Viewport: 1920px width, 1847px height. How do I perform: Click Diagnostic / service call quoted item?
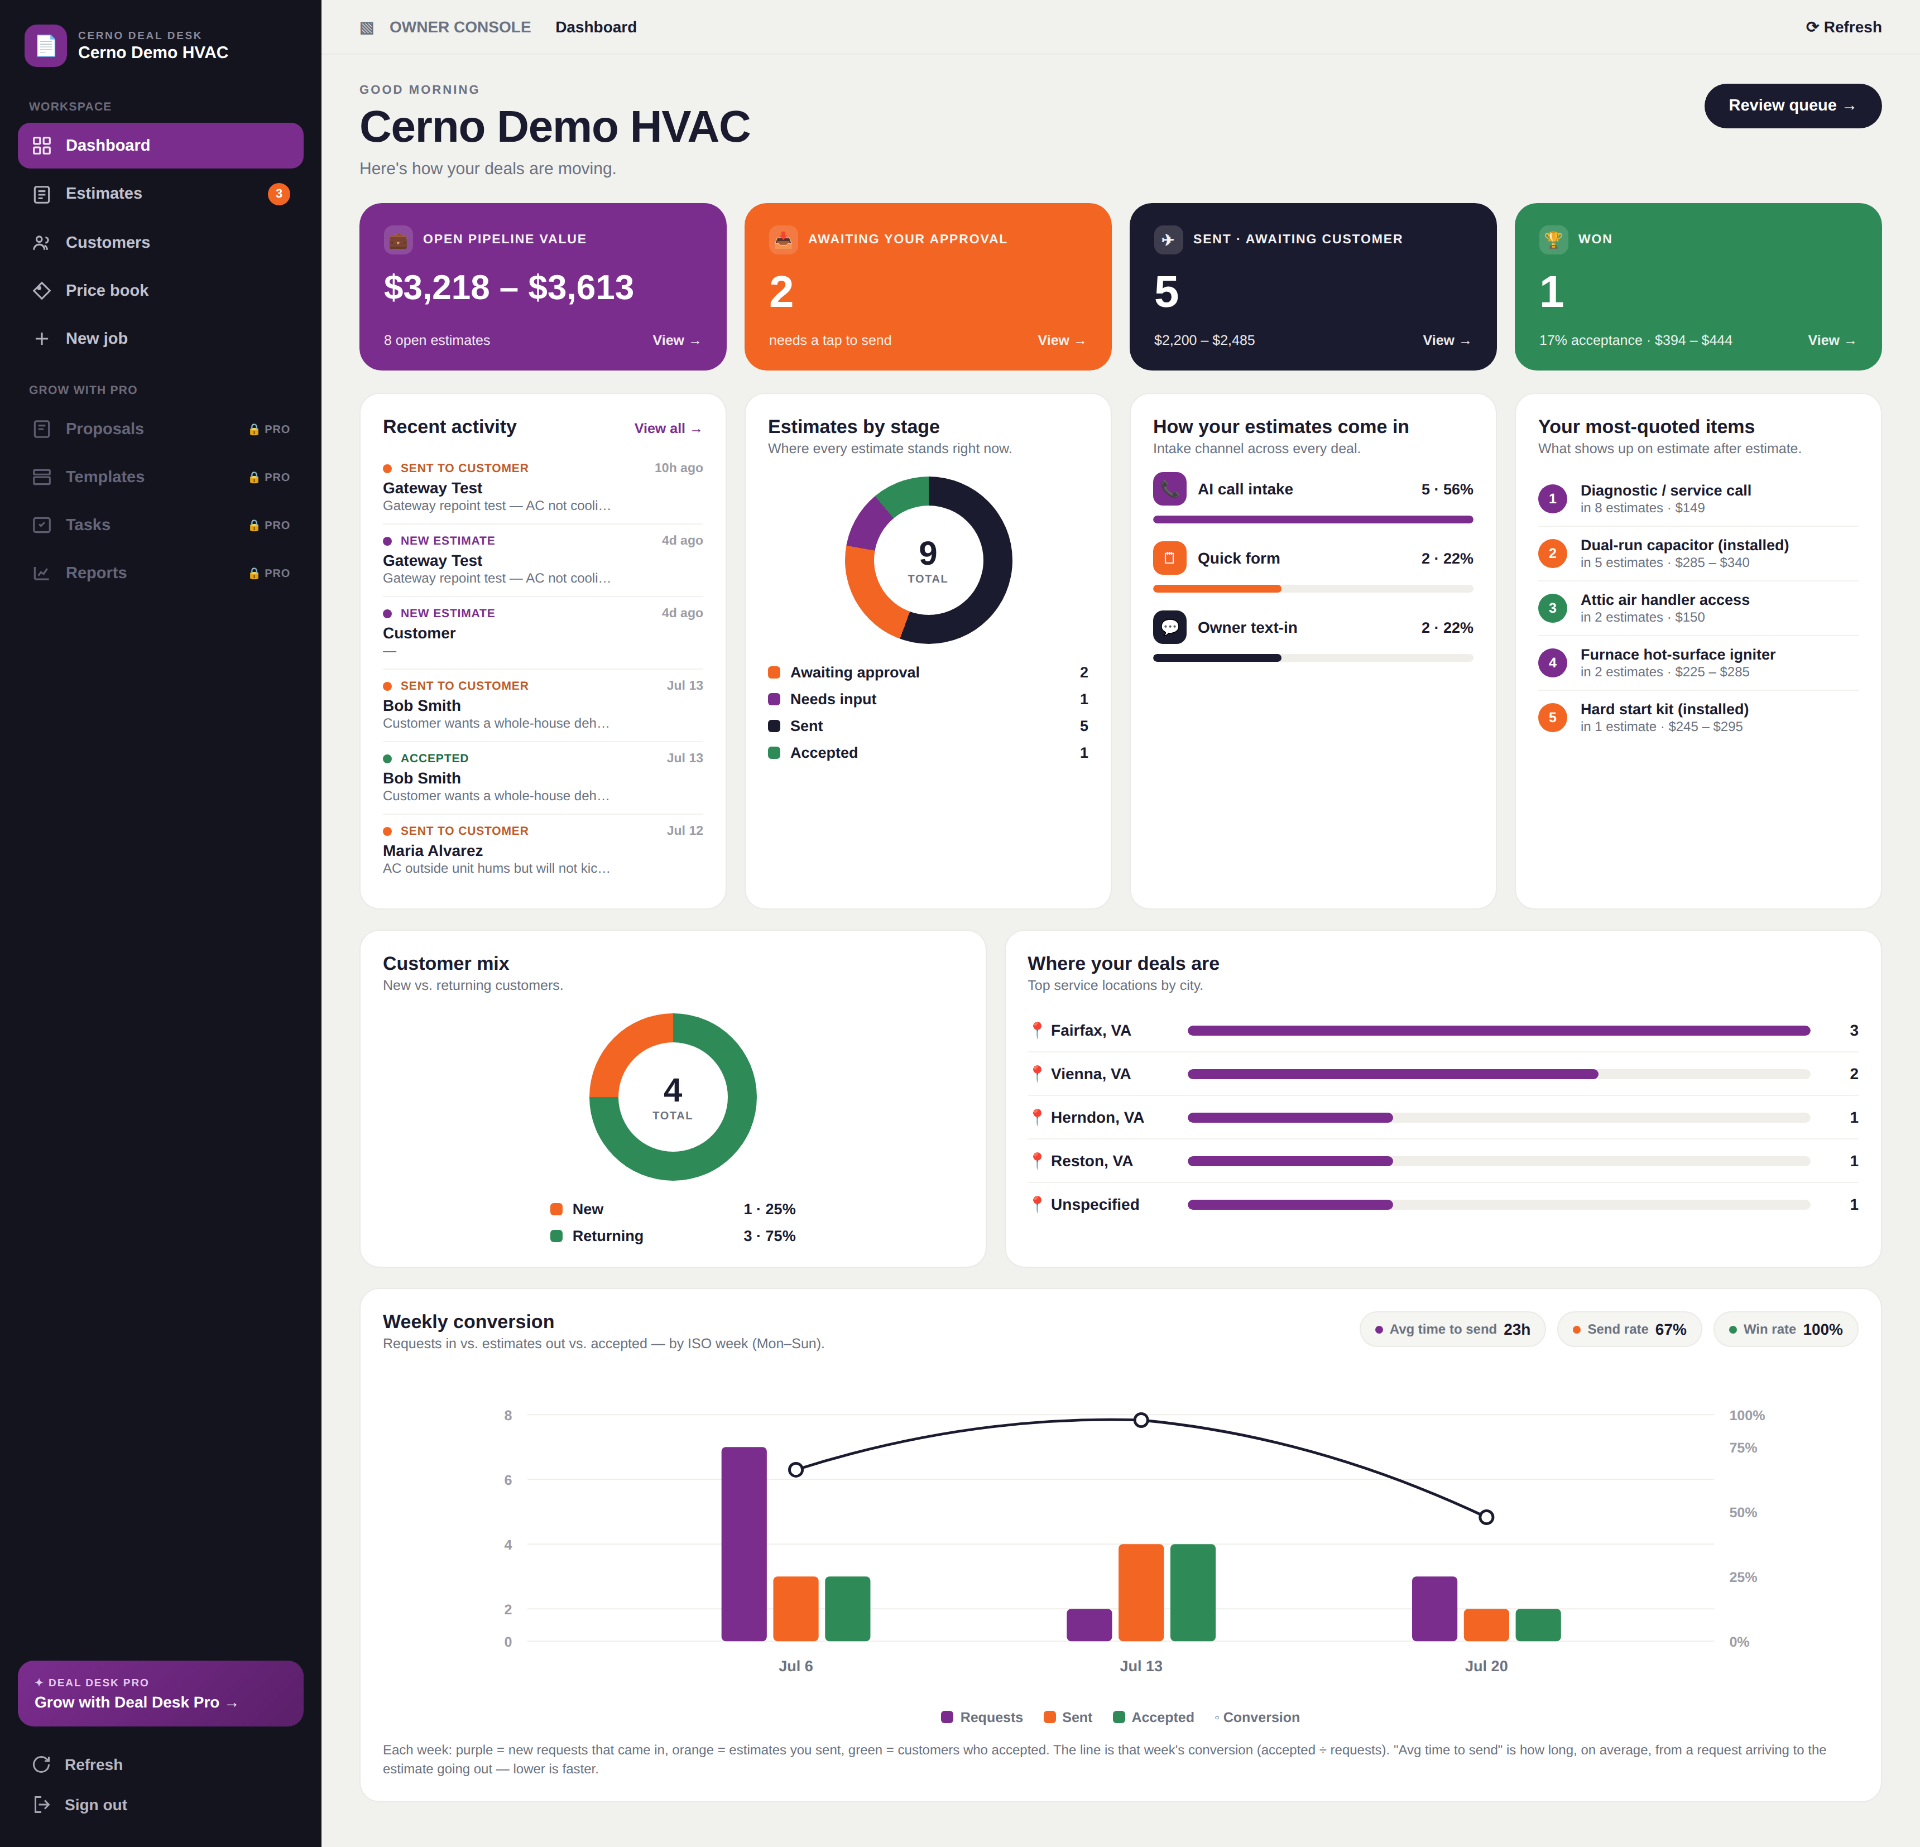point(1698,498)
